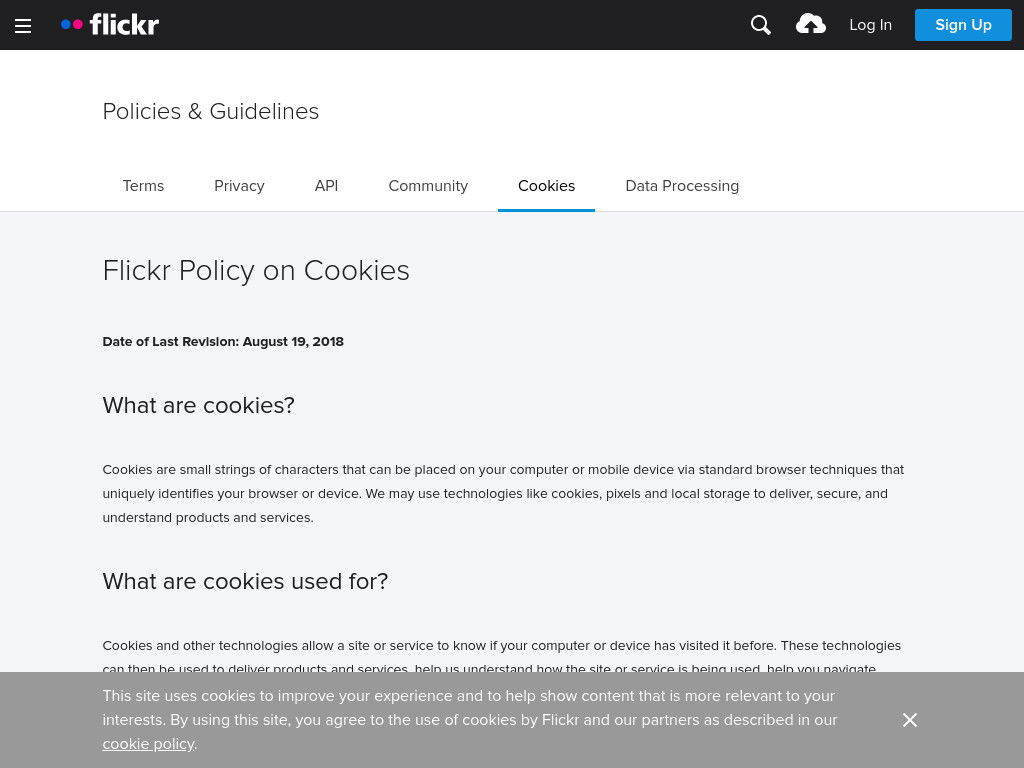Dismiss the cookie banner with X
The height and width of the screenshot is (768, 1024).
pos(910,720)
